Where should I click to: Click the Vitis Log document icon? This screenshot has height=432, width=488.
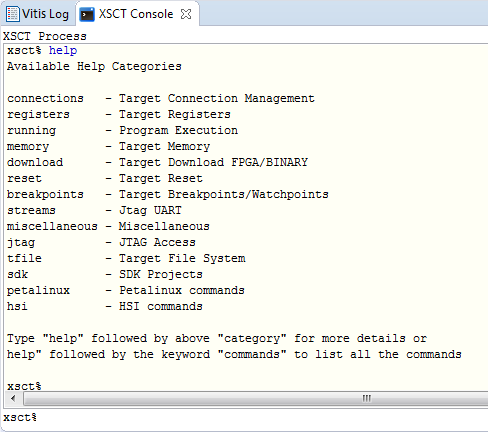[13, 14]
